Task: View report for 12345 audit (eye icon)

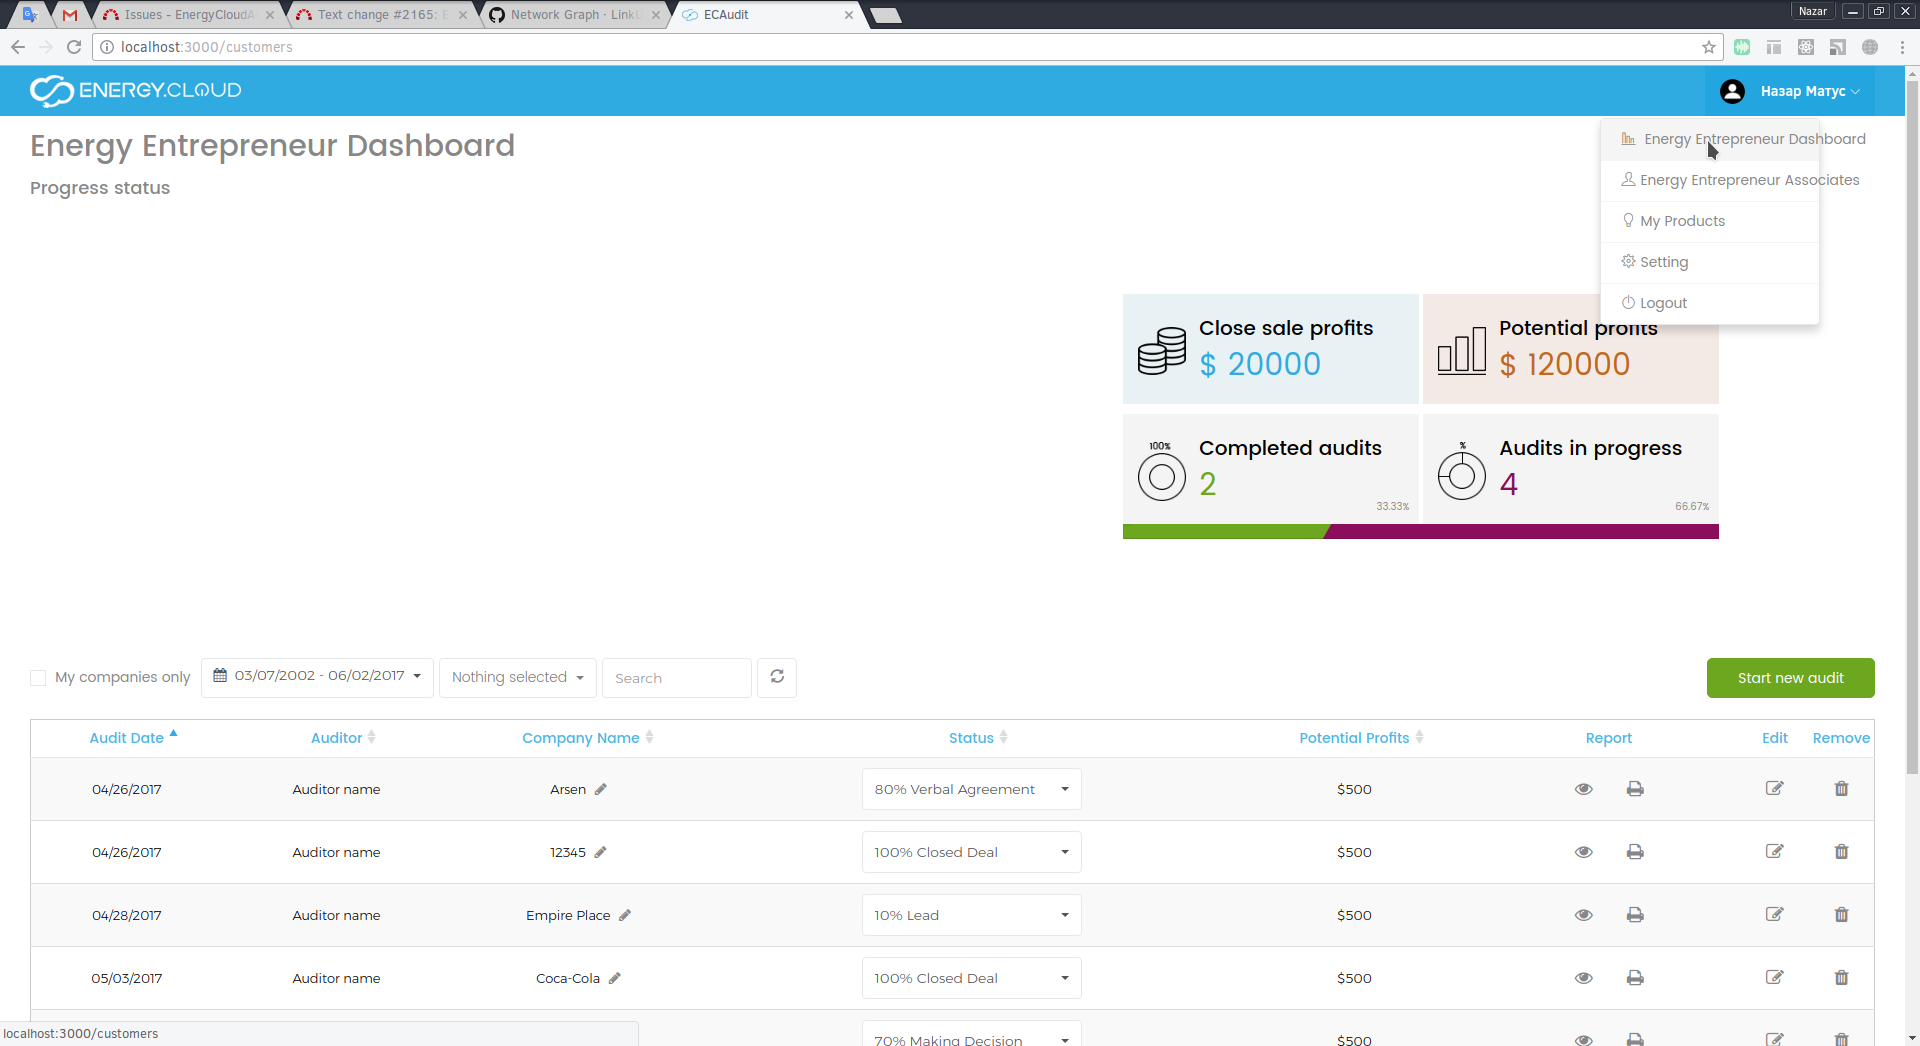Action: [x=1583, y=852]
